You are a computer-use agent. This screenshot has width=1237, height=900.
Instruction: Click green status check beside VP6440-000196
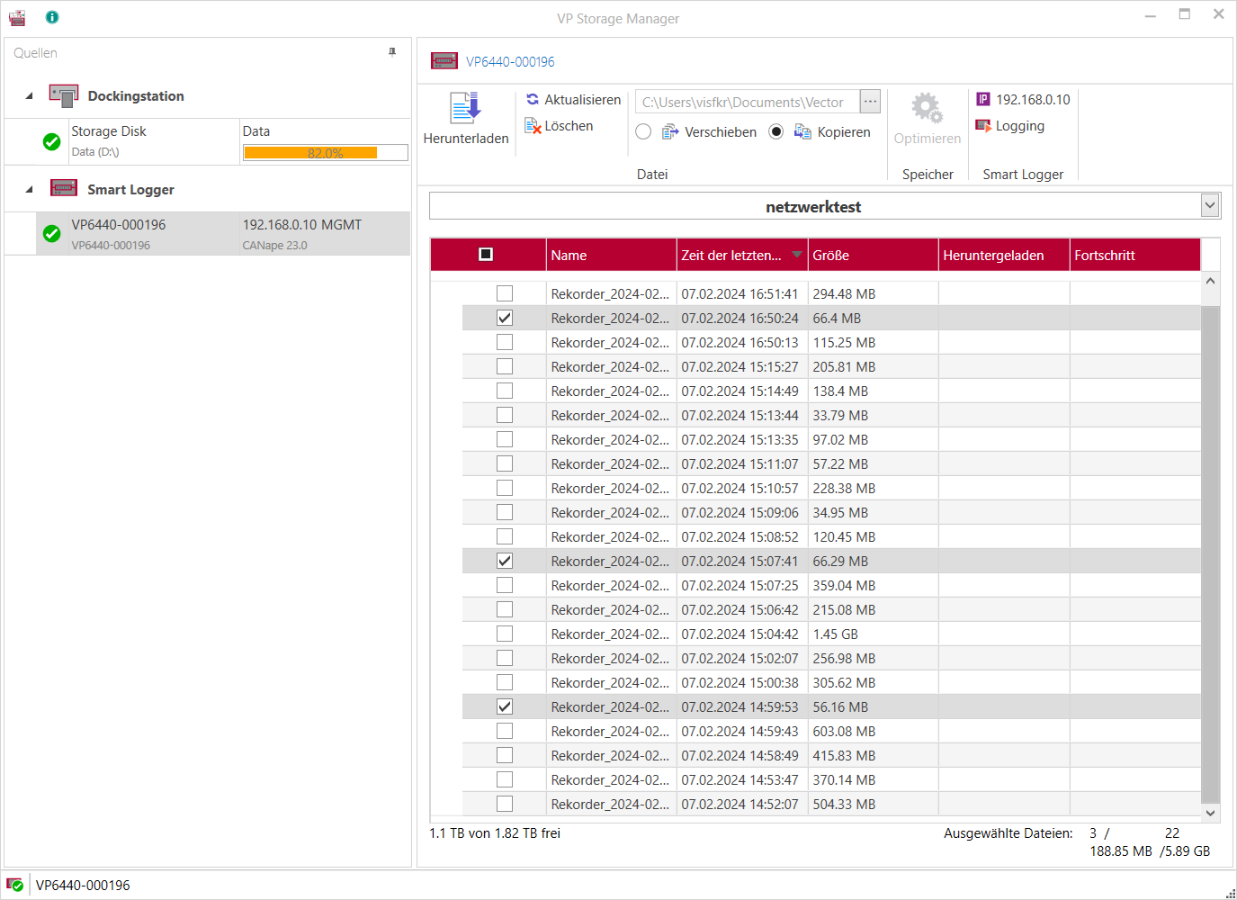click(52, 234)
